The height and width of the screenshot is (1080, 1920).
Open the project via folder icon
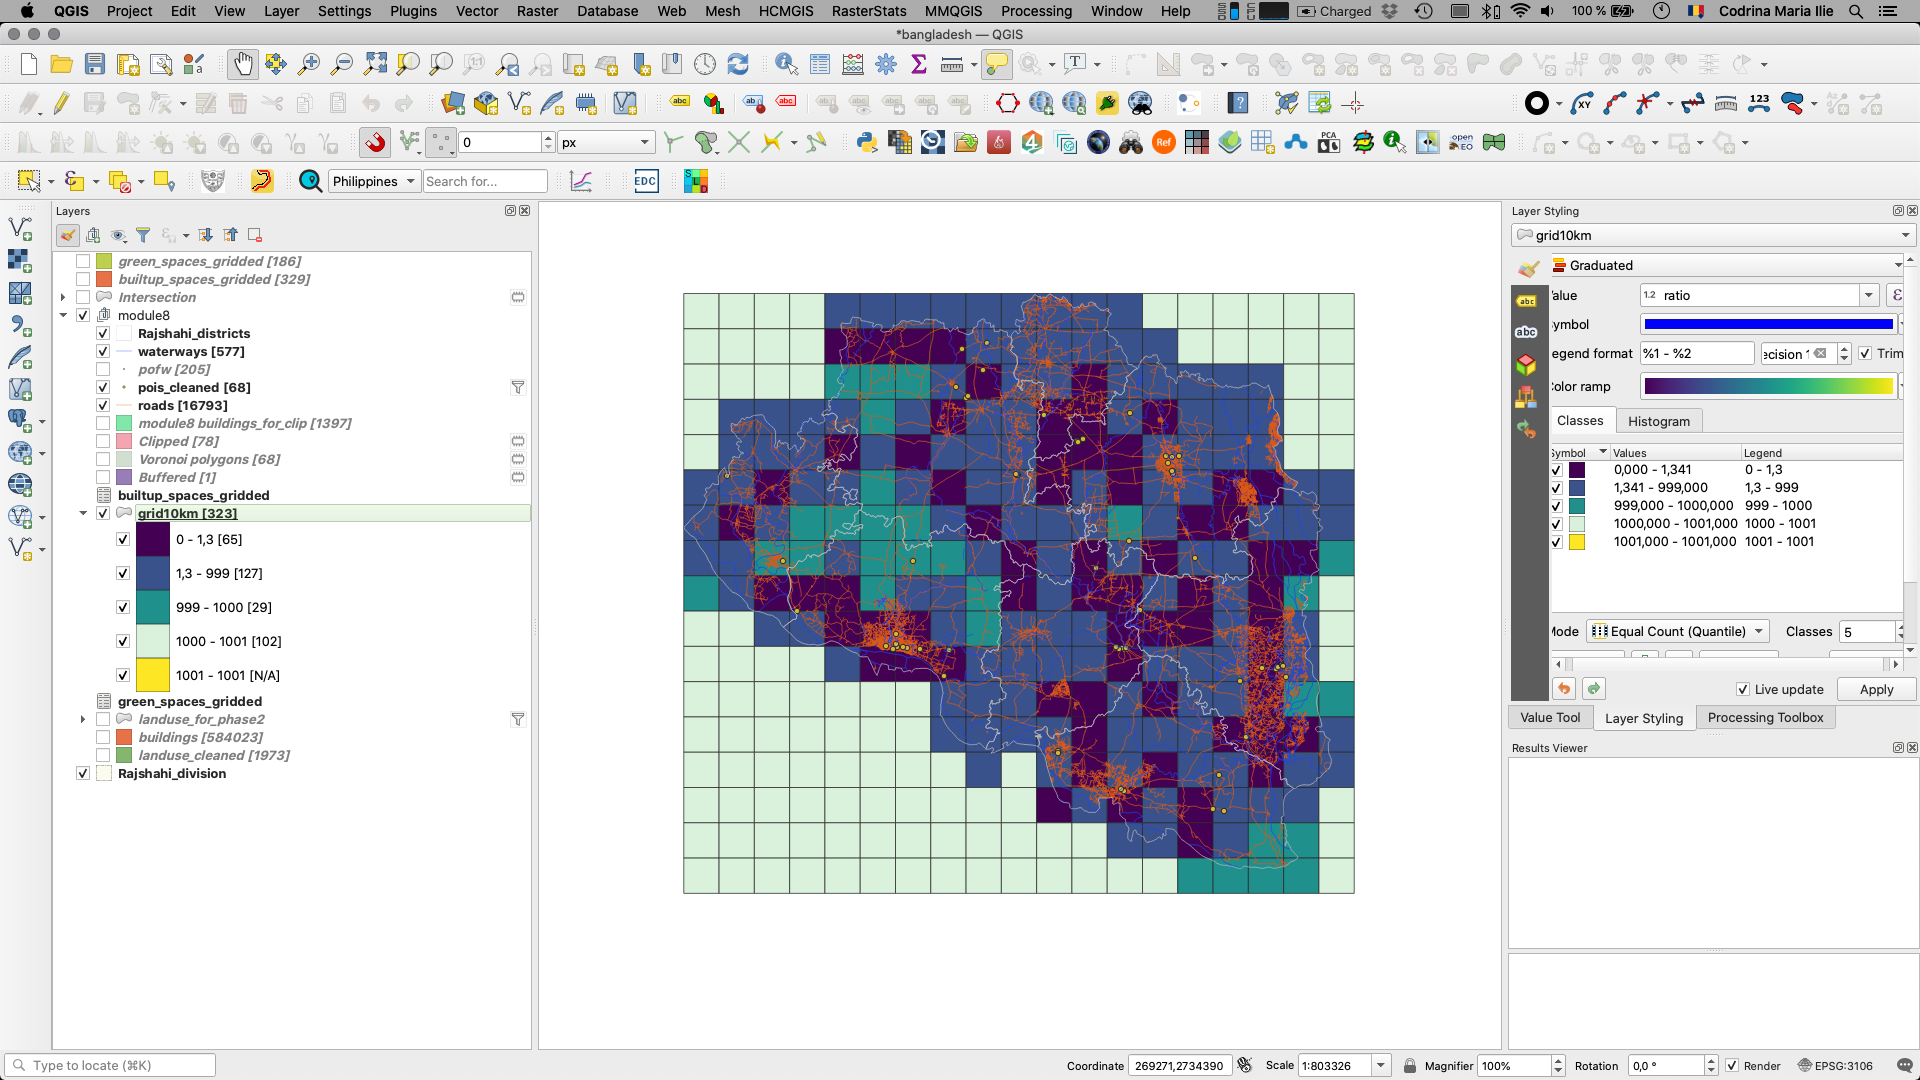(62, 65)
